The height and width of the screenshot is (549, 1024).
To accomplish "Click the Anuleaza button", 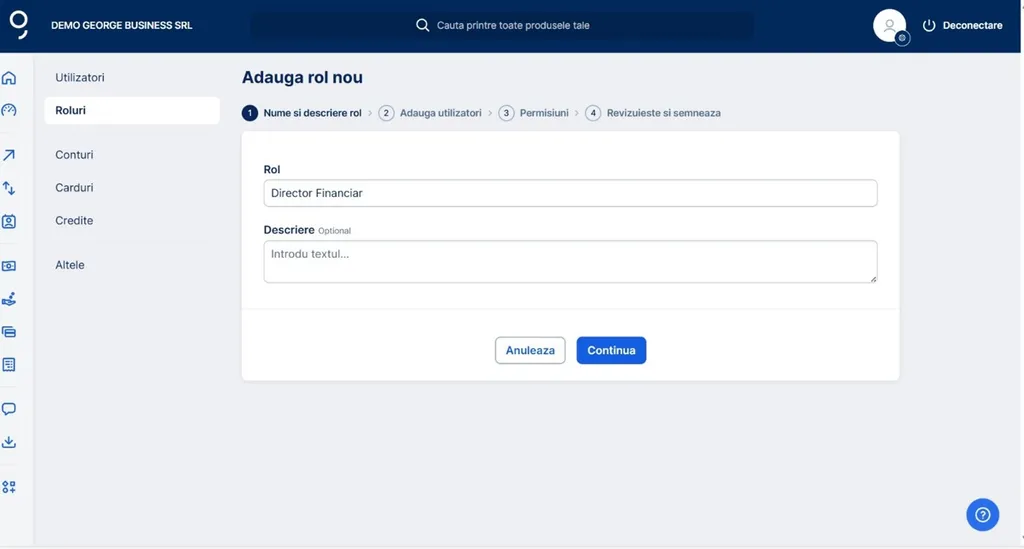I will click(x=530, y=351).
